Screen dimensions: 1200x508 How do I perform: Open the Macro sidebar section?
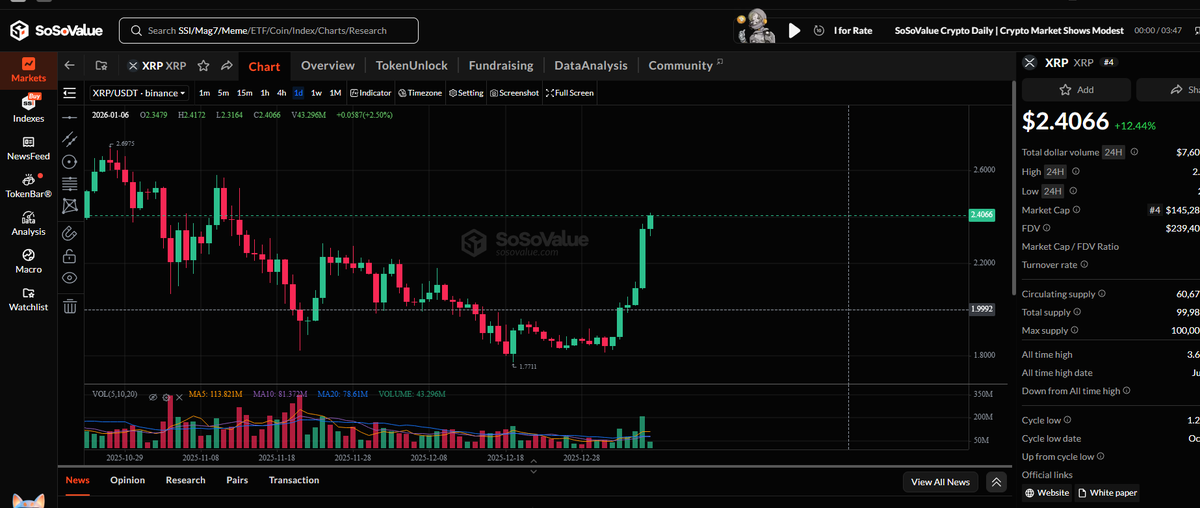tap(28, 261)
